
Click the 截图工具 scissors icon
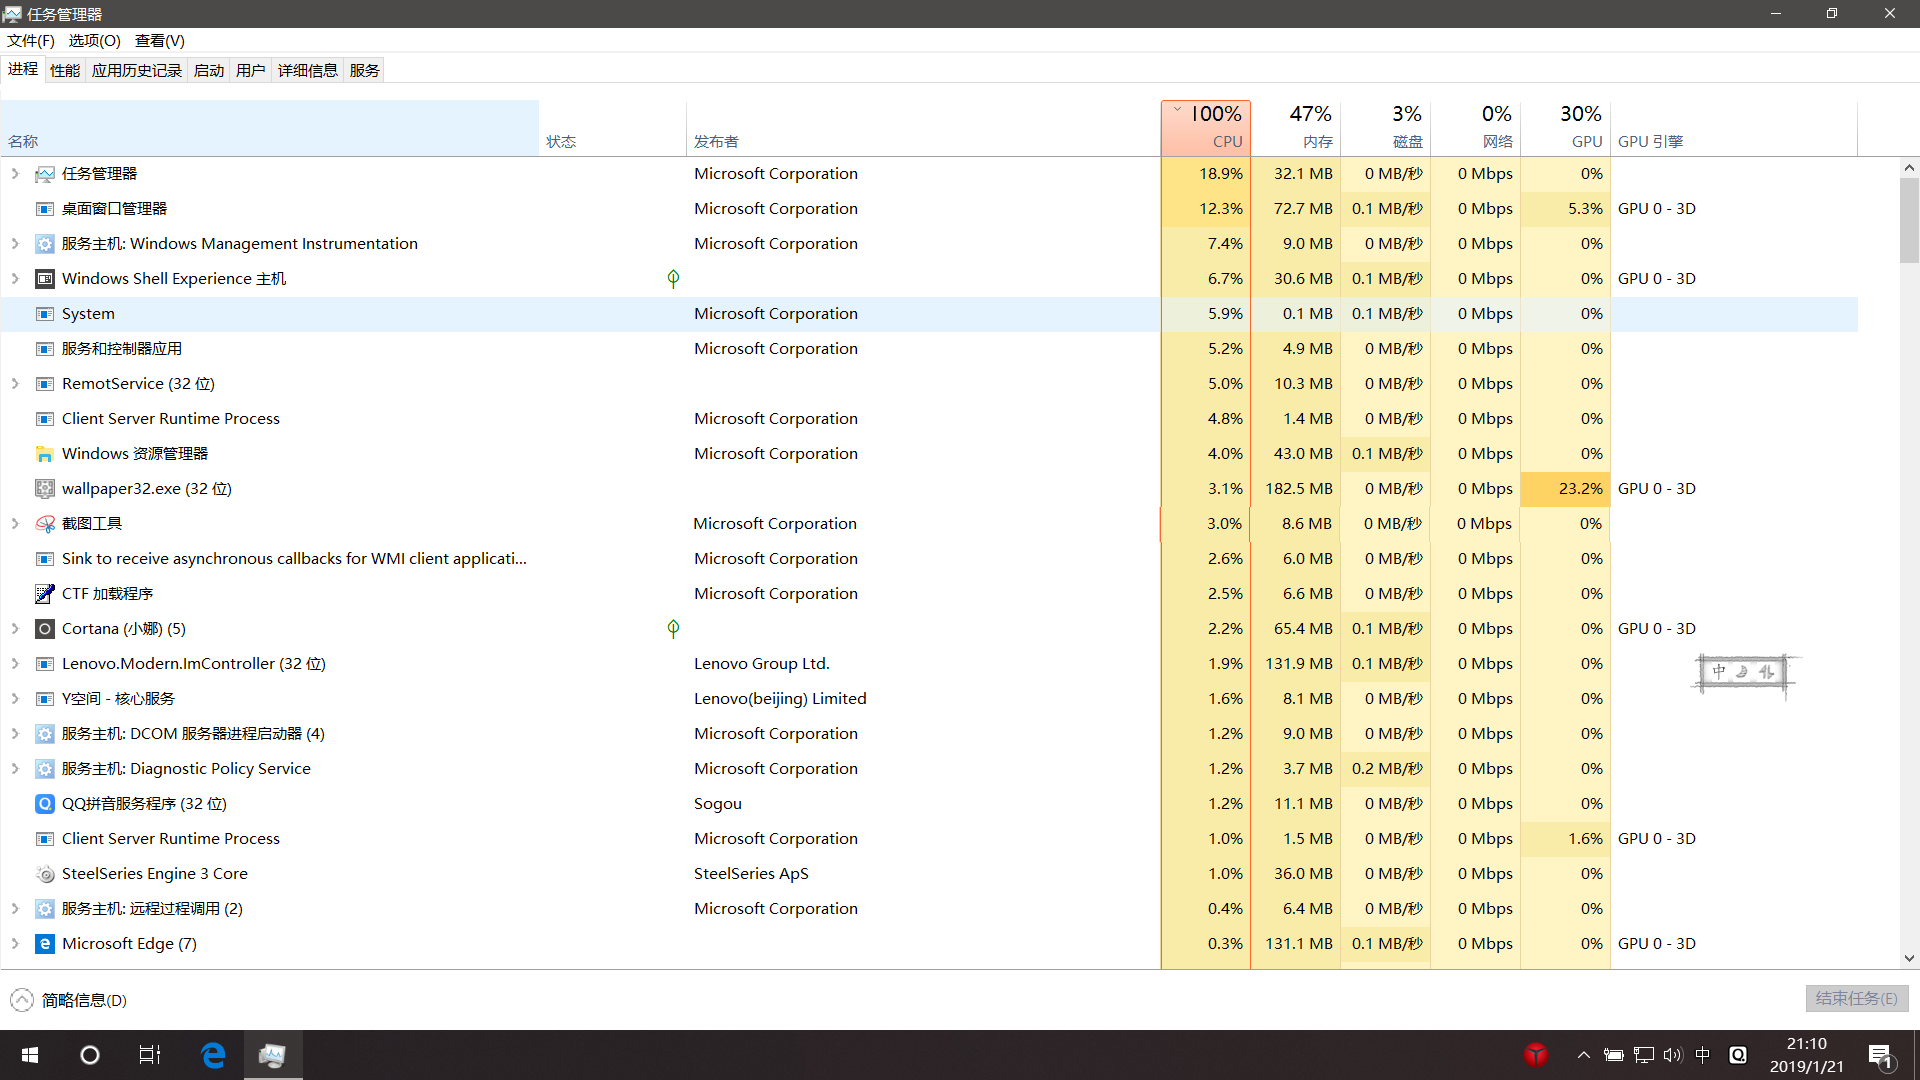(45, 524)
